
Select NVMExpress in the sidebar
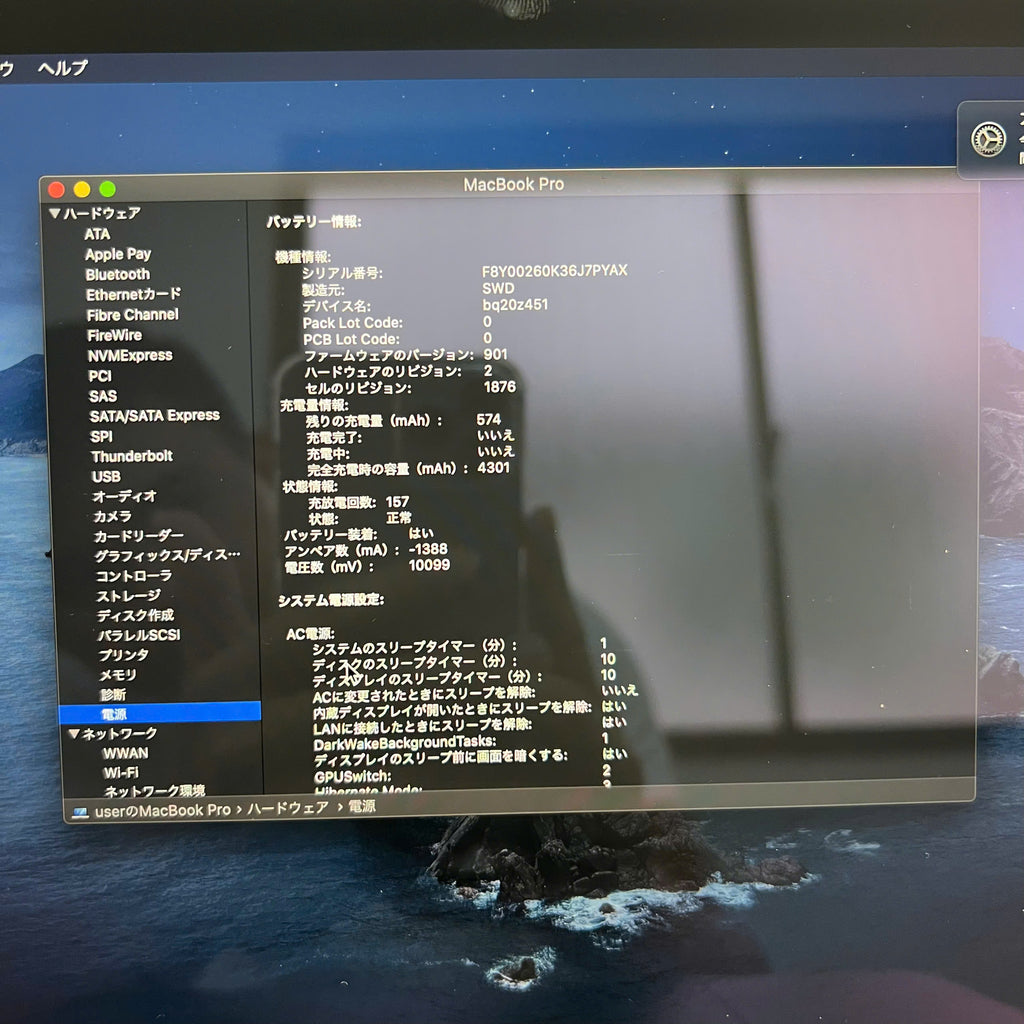pyautogui.click(x=130, y=355)
